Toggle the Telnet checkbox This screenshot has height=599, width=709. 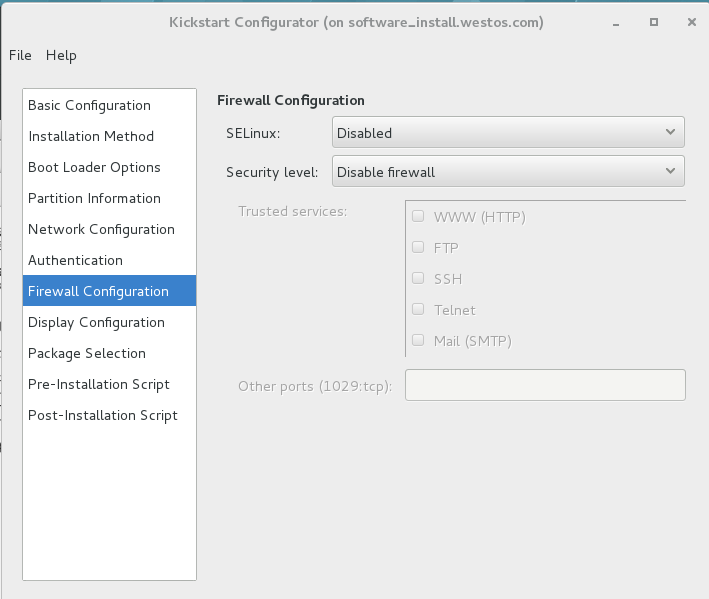[x=418, y=309]
